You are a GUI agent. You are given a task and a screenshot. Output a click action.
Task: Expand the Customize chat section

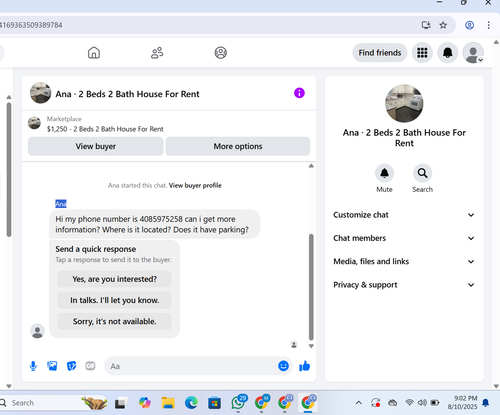(404, 215)
